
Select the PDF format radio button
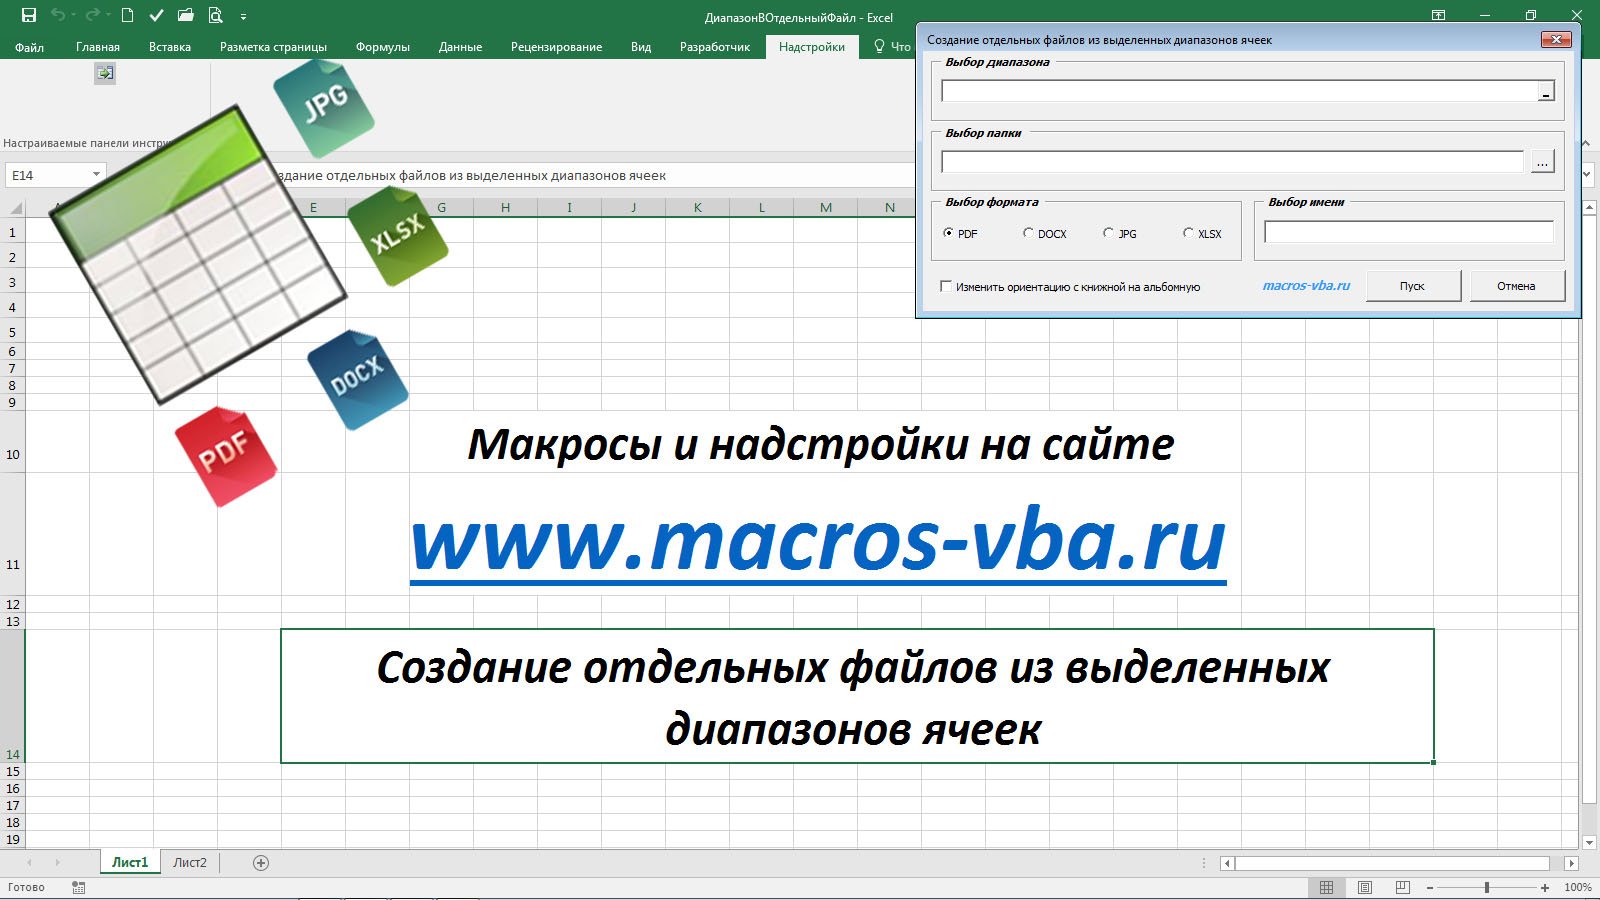[x=947, y=232]
